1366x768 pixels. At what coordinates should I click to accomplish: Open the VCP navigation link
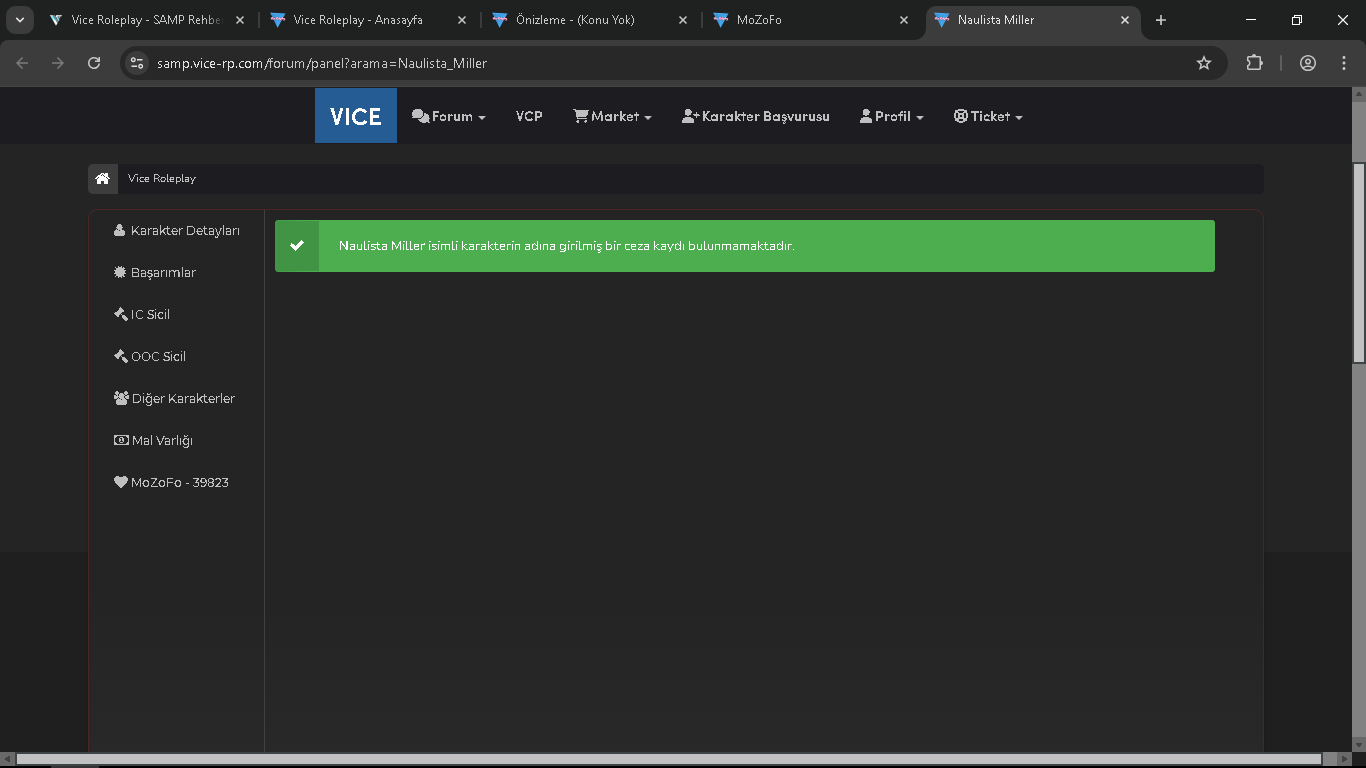tap(529, 117)
